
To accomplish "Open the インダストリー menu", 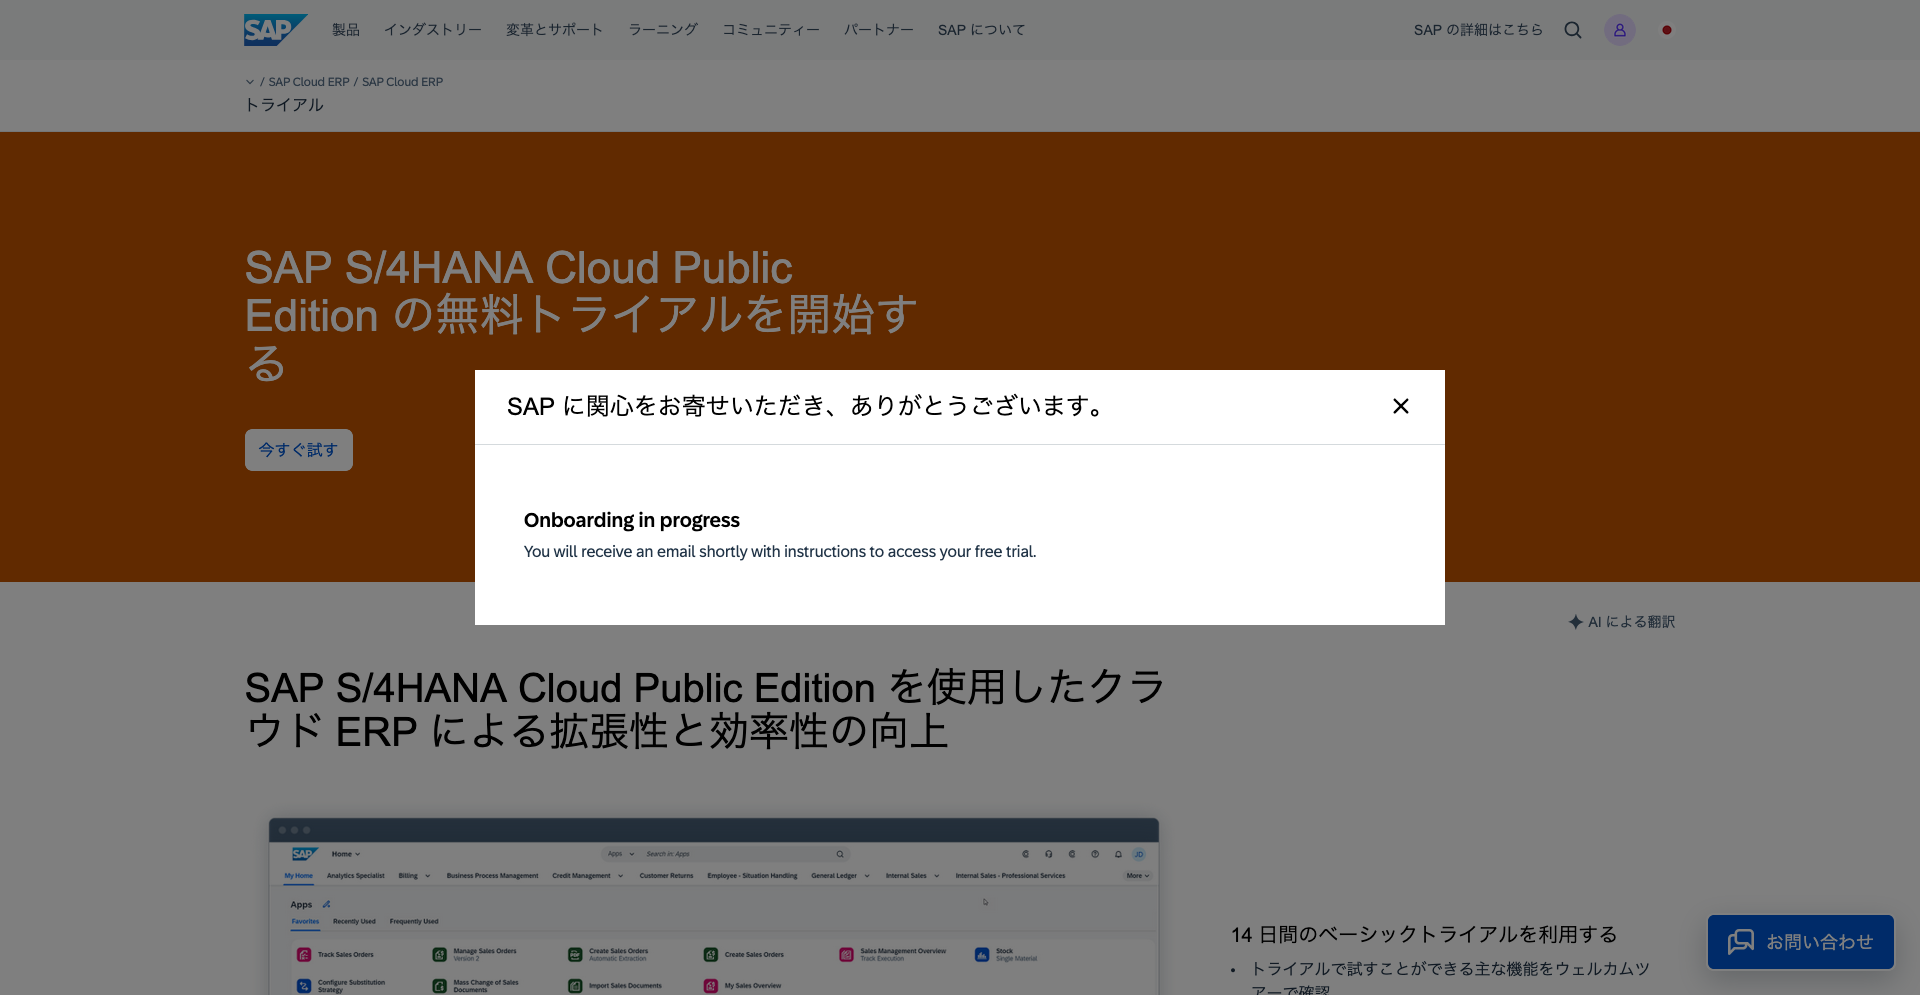I will tap(433, 30).
